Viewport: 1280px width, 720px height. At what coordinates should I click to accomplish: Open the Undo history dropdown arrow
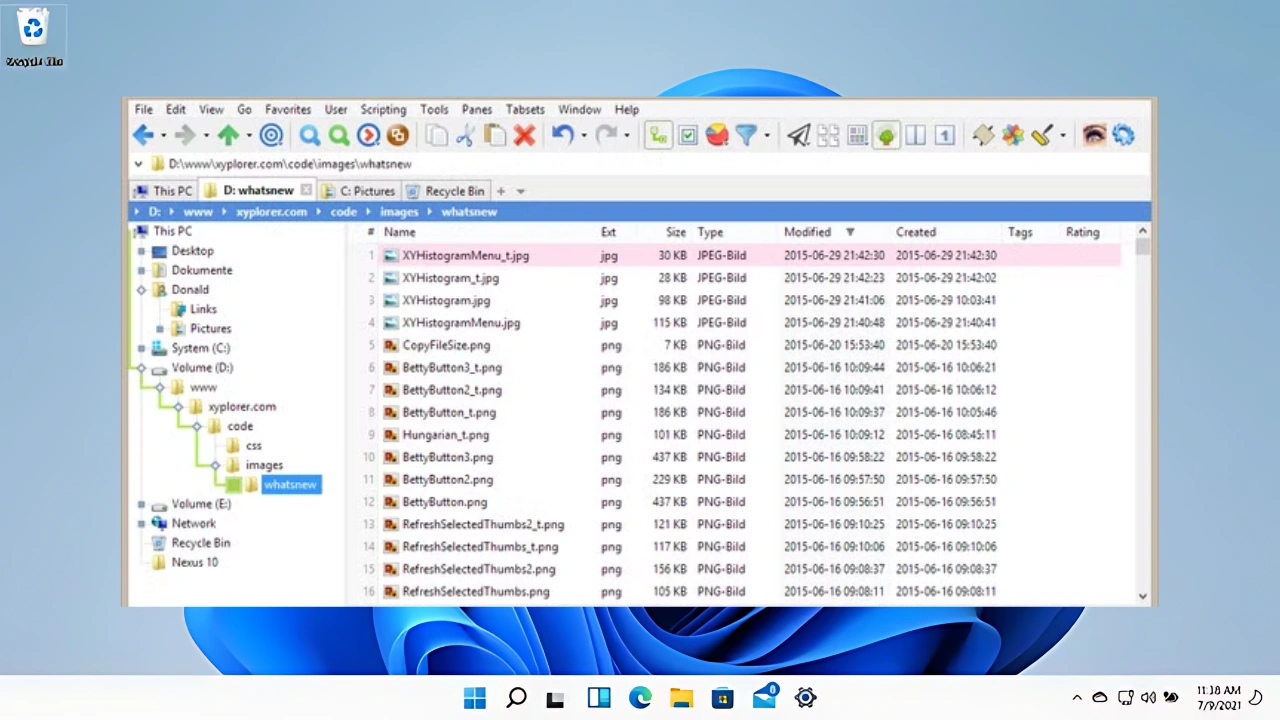tap(583, 136)
